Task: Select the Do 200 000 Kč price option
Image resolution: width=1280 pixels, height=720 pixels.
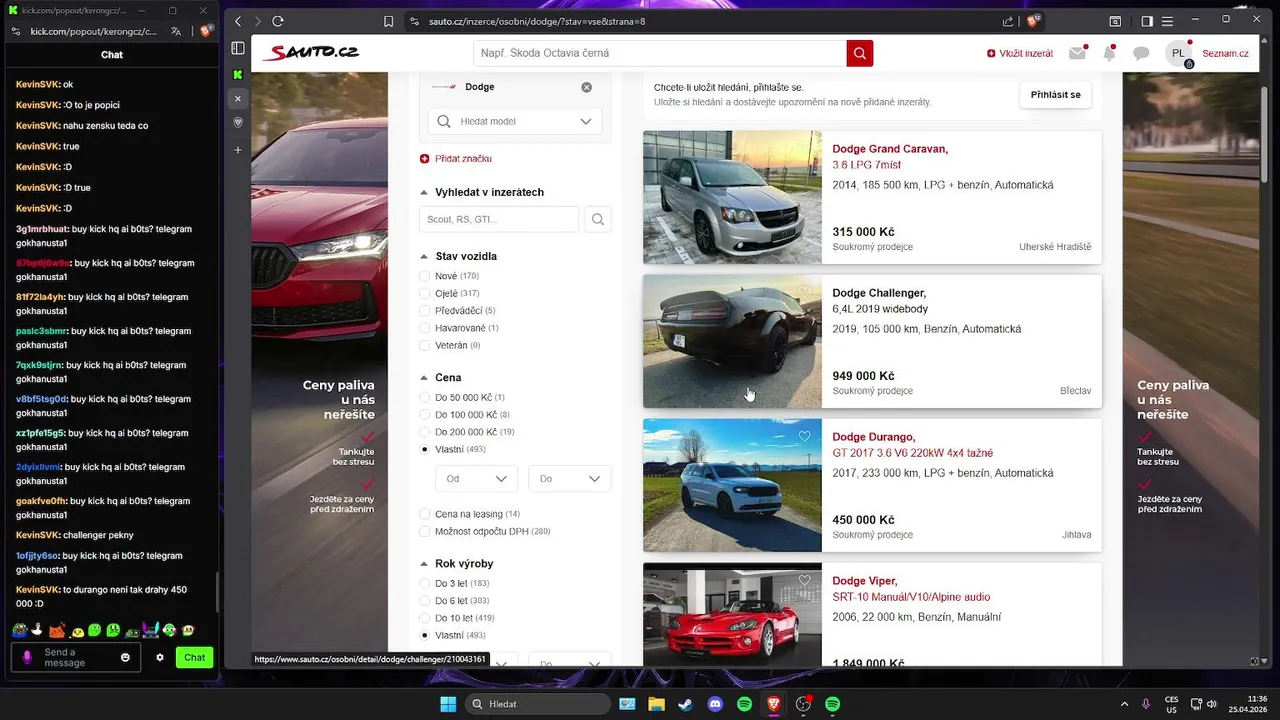Action: pyautogui.click(x=425, y=432)
